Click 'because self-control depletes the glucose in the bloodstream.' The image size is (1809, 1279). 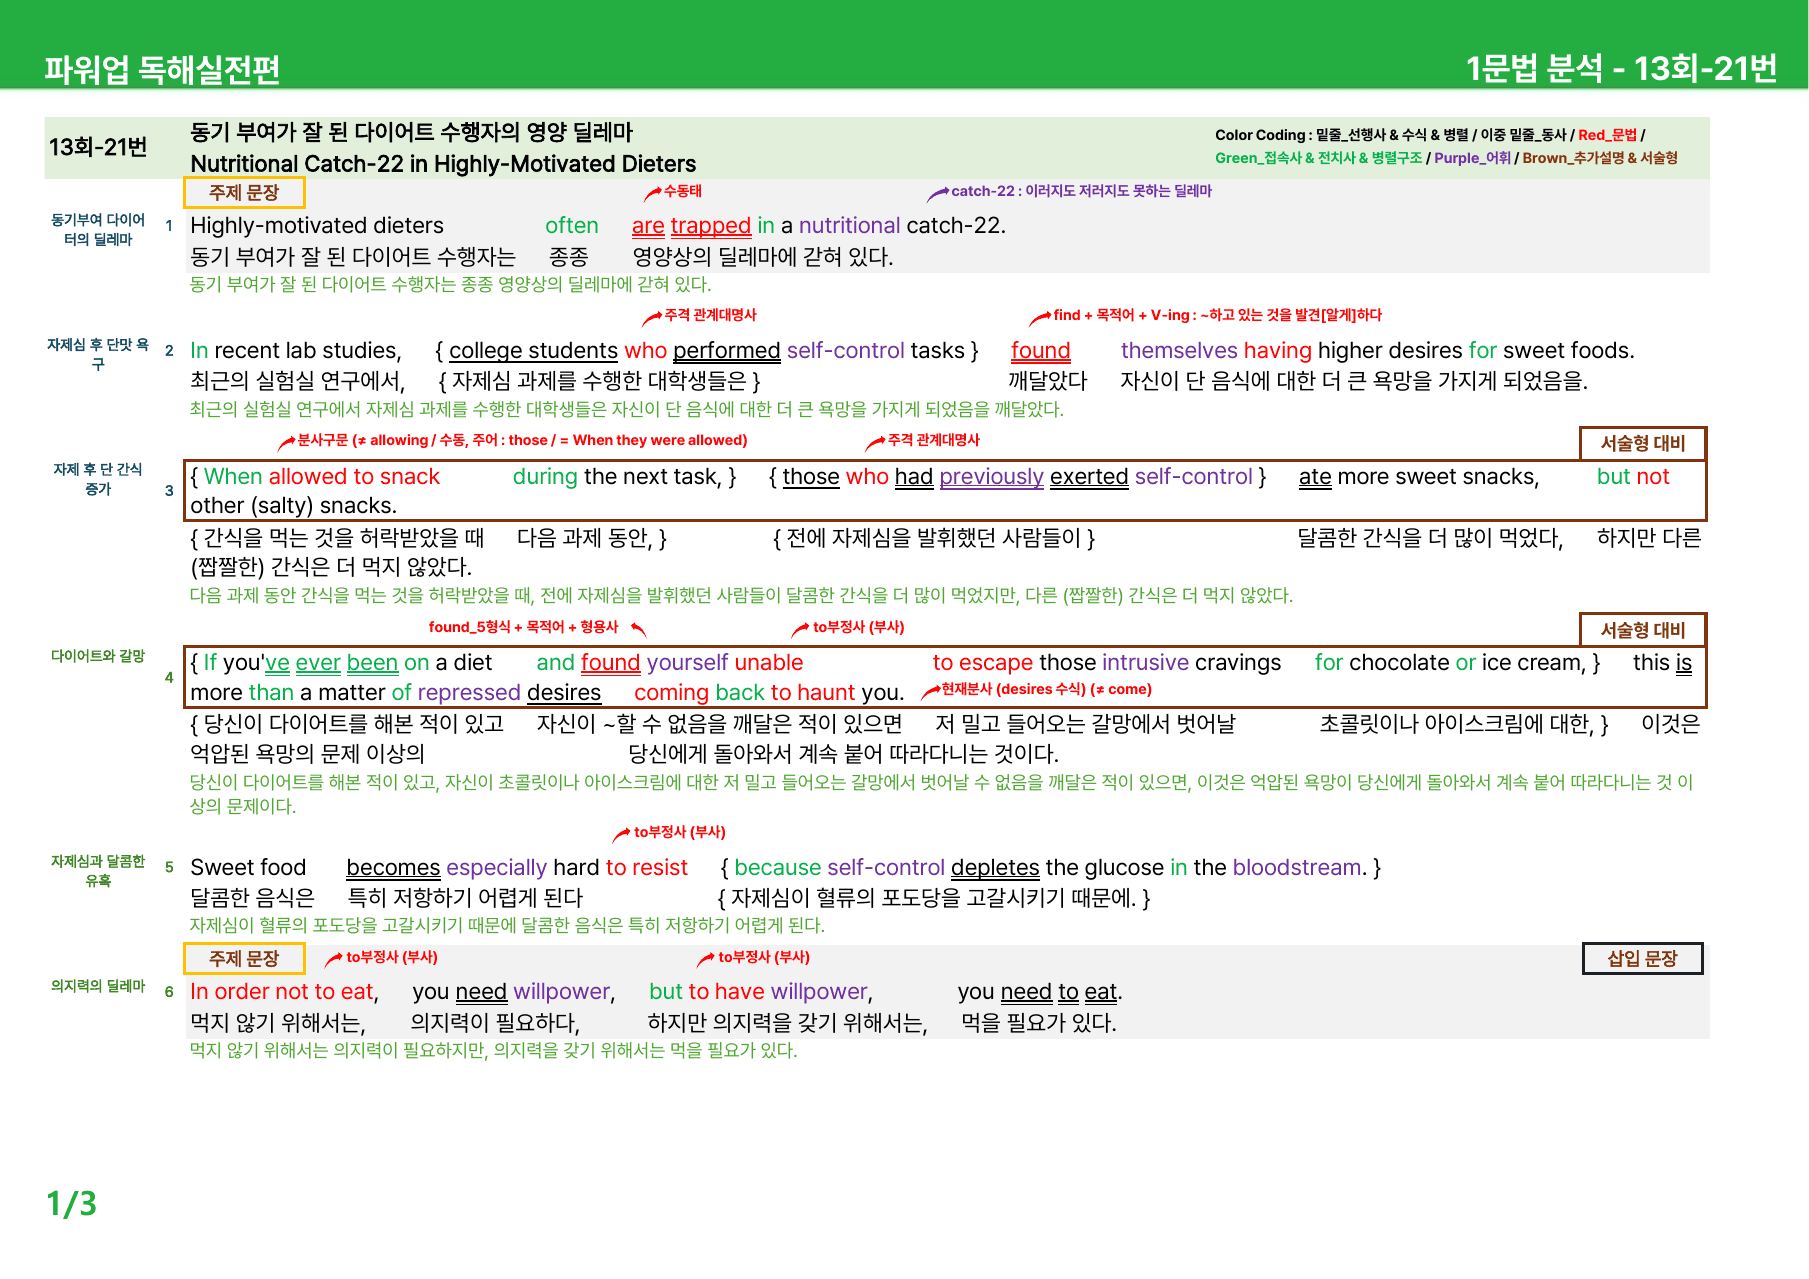[1049, 868]
